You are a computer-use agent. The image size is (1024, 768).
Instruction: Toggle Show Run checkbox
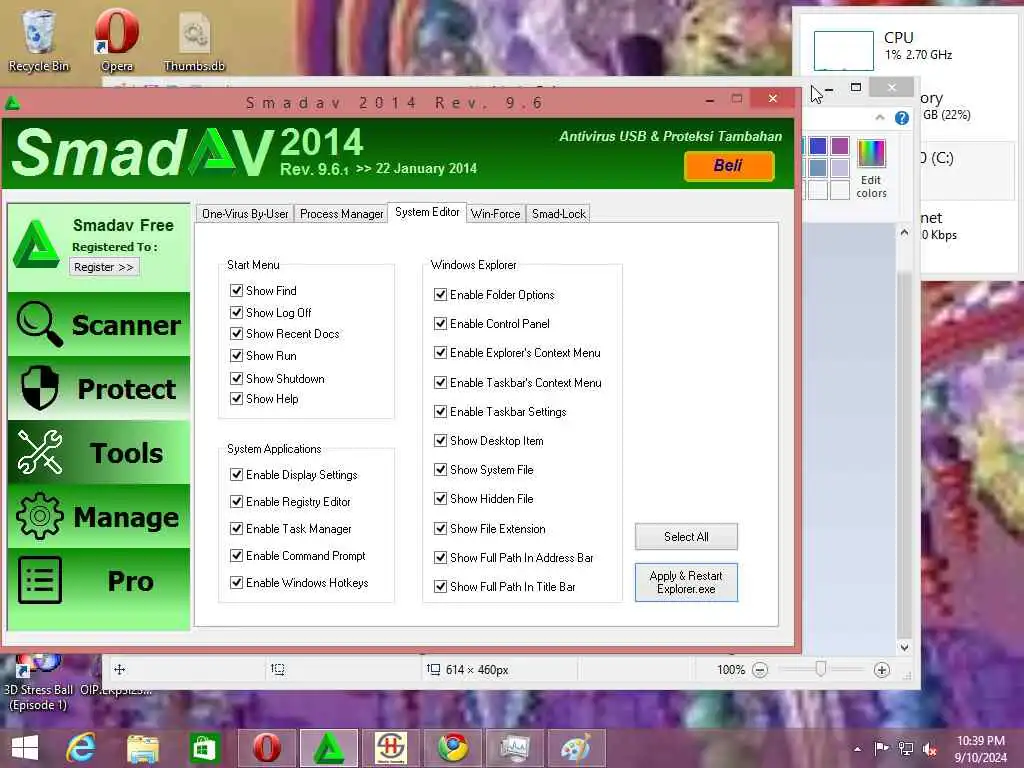tap(236, 355)
